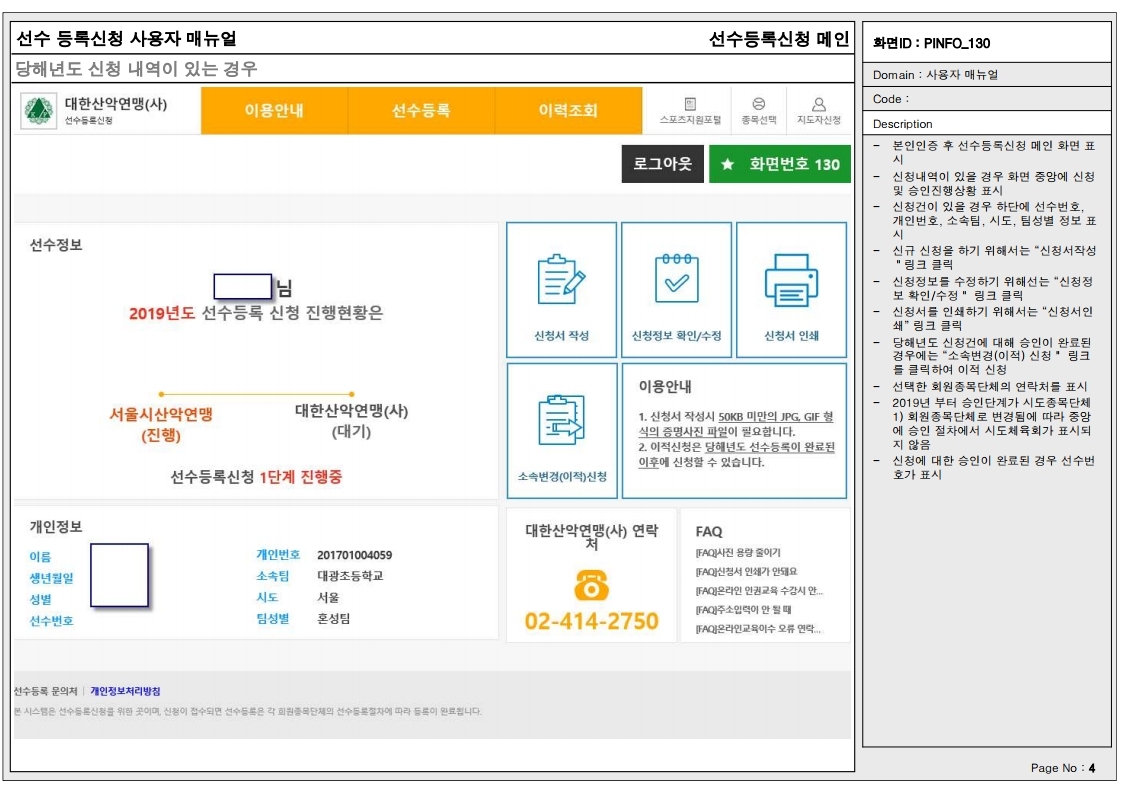Click the Domain : 사용자 매뉴얼 row
This screenshot has height=793, width=1121.
tap(987, 74)
